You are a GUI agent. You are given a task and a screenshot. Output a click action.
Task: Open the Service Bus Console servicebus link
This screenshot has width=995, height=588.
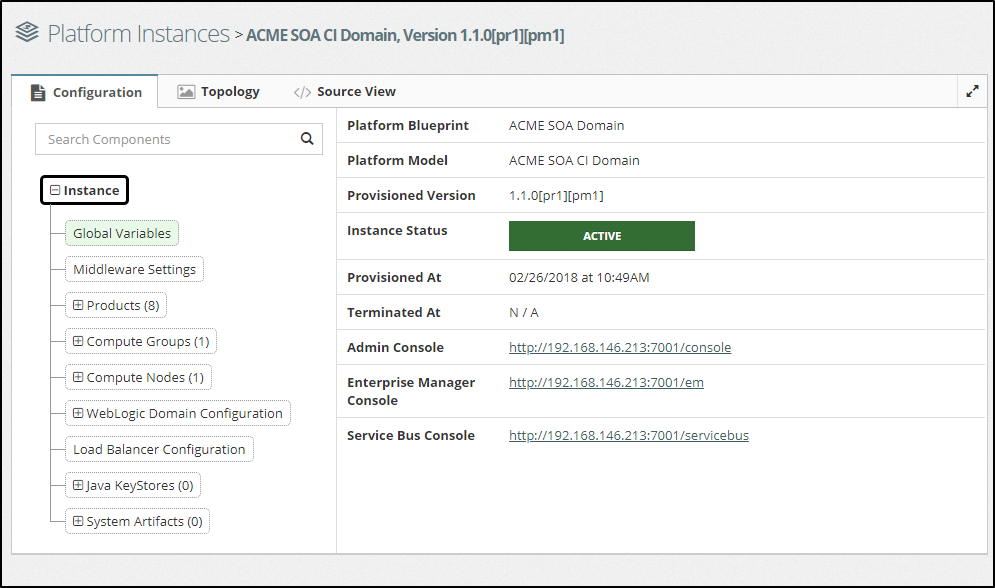[x=628, y=436]
